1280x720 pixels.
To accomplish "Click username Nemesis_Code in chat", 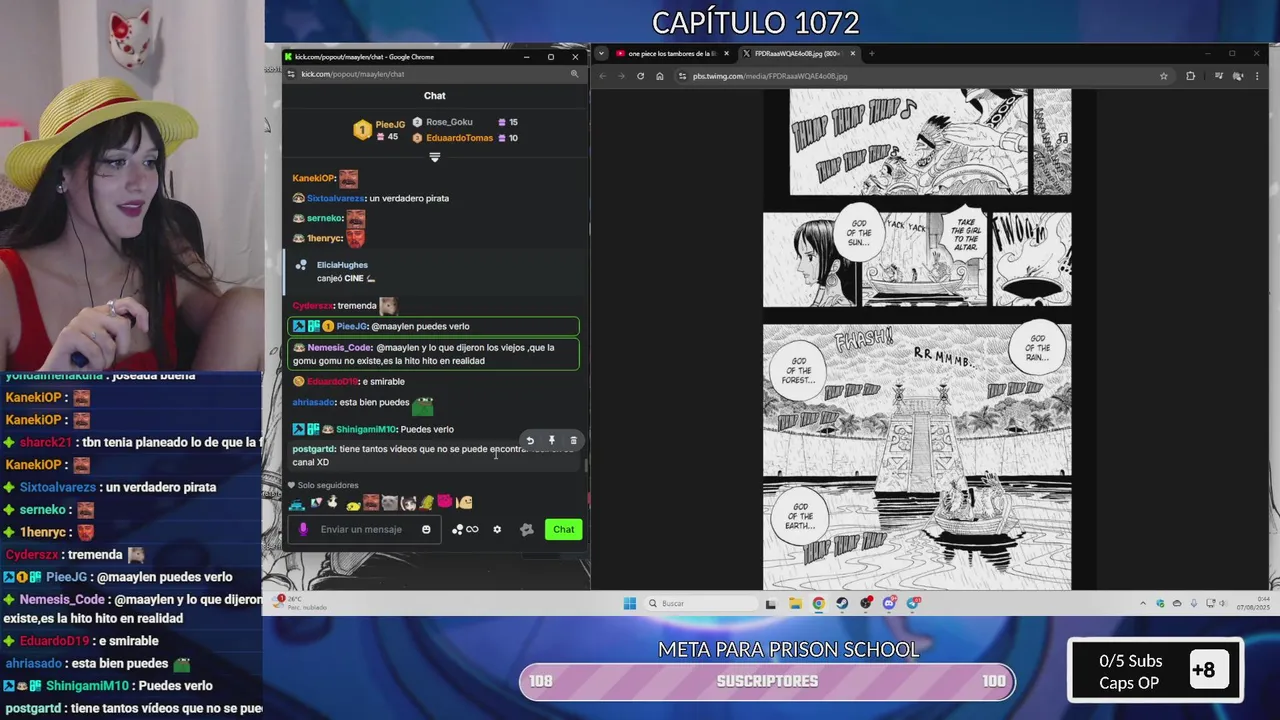I will (340, 347).
